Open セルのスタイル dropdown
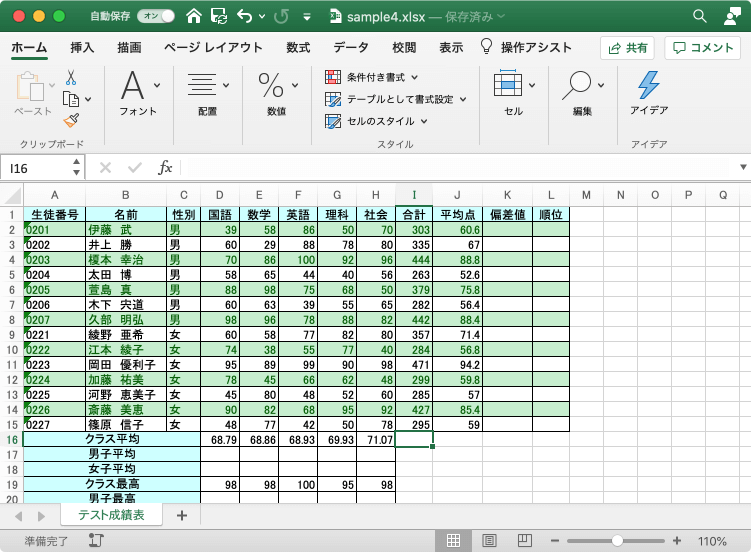 pos(376,121)
